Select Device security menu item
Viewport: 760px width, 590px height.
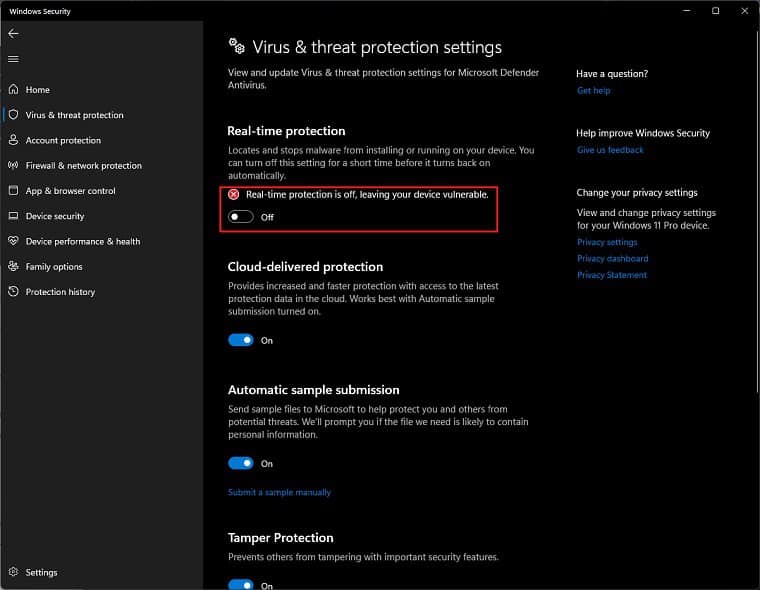click(55, 216)
